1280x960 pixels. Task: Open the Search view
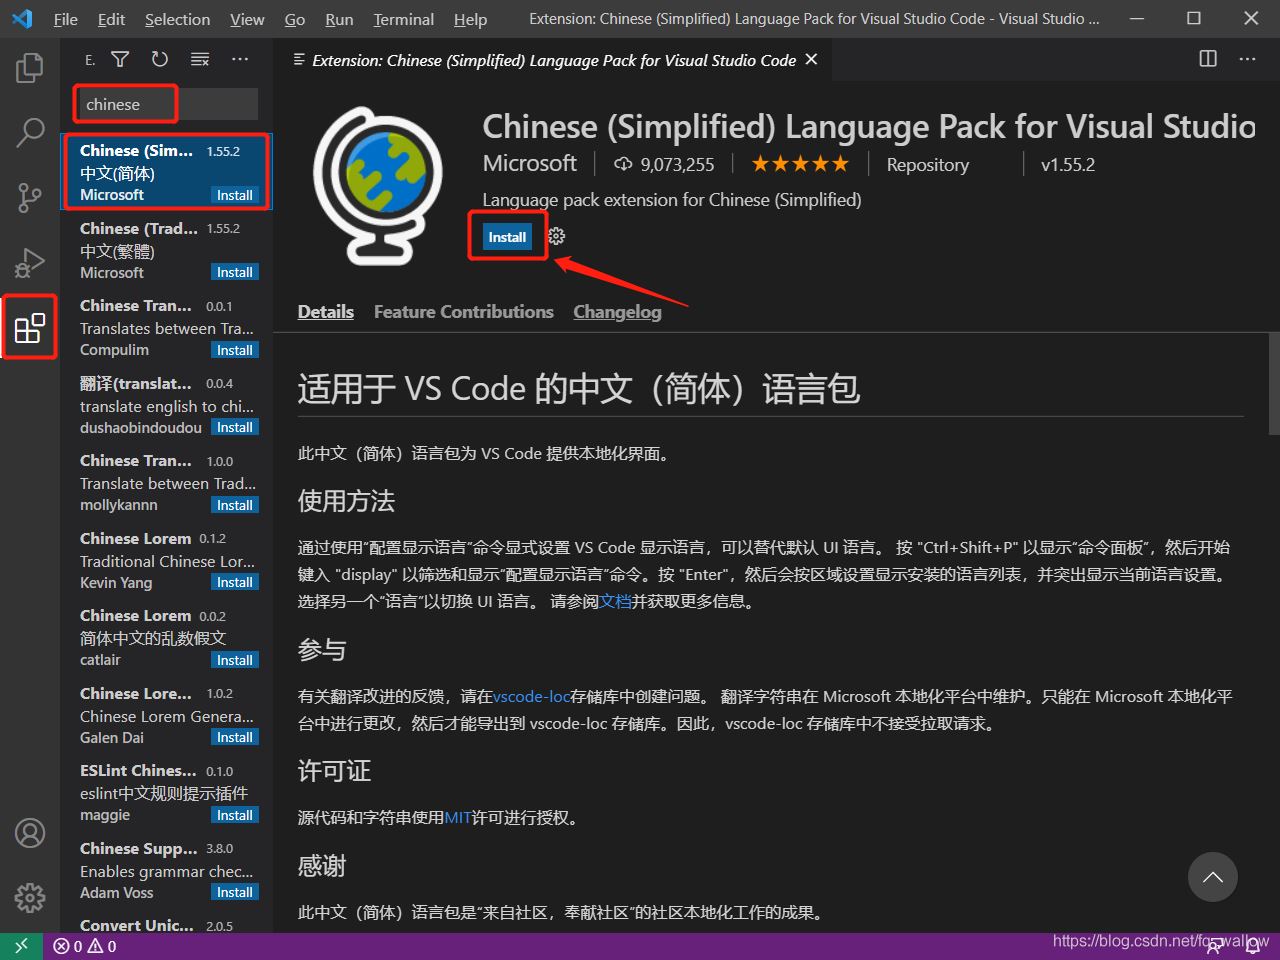pyautogui.click(x=29, y=132)
